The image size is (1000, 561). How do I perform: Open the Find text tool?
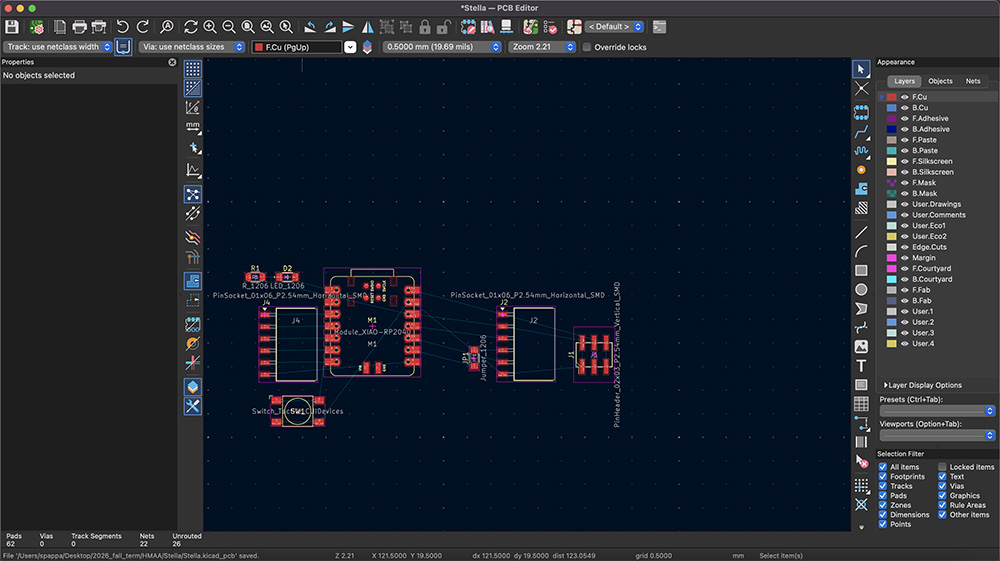click(166, 27)
